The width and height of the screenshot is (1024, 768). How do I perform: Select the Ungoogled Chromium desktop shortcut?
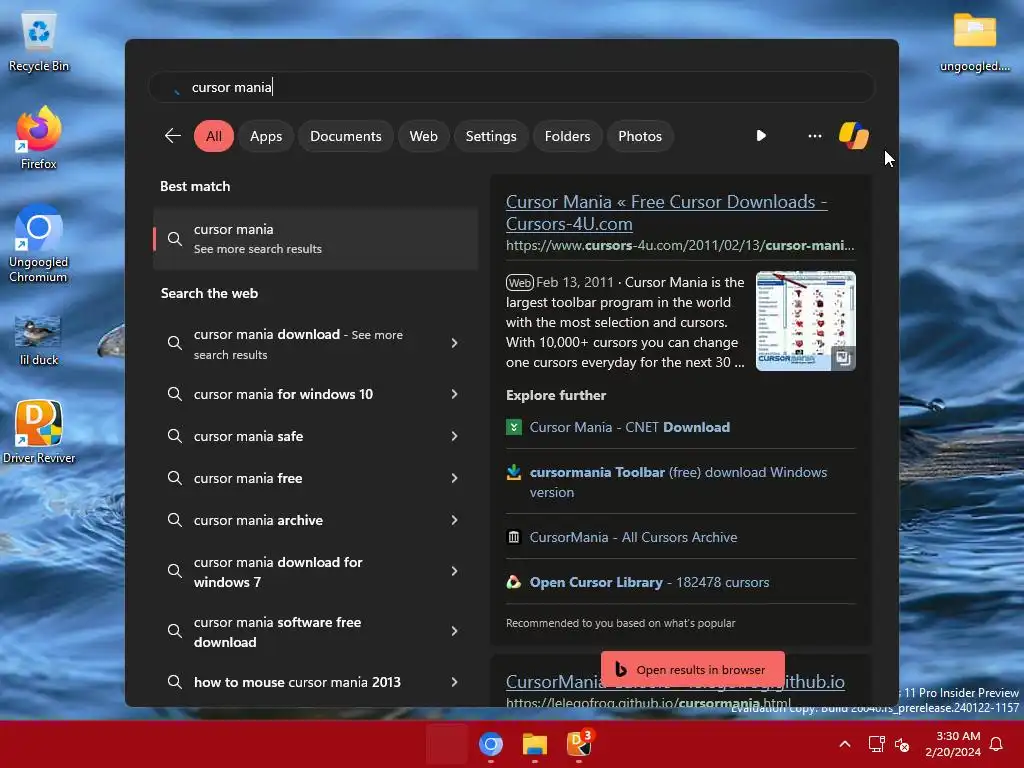(x=39, y=244)
